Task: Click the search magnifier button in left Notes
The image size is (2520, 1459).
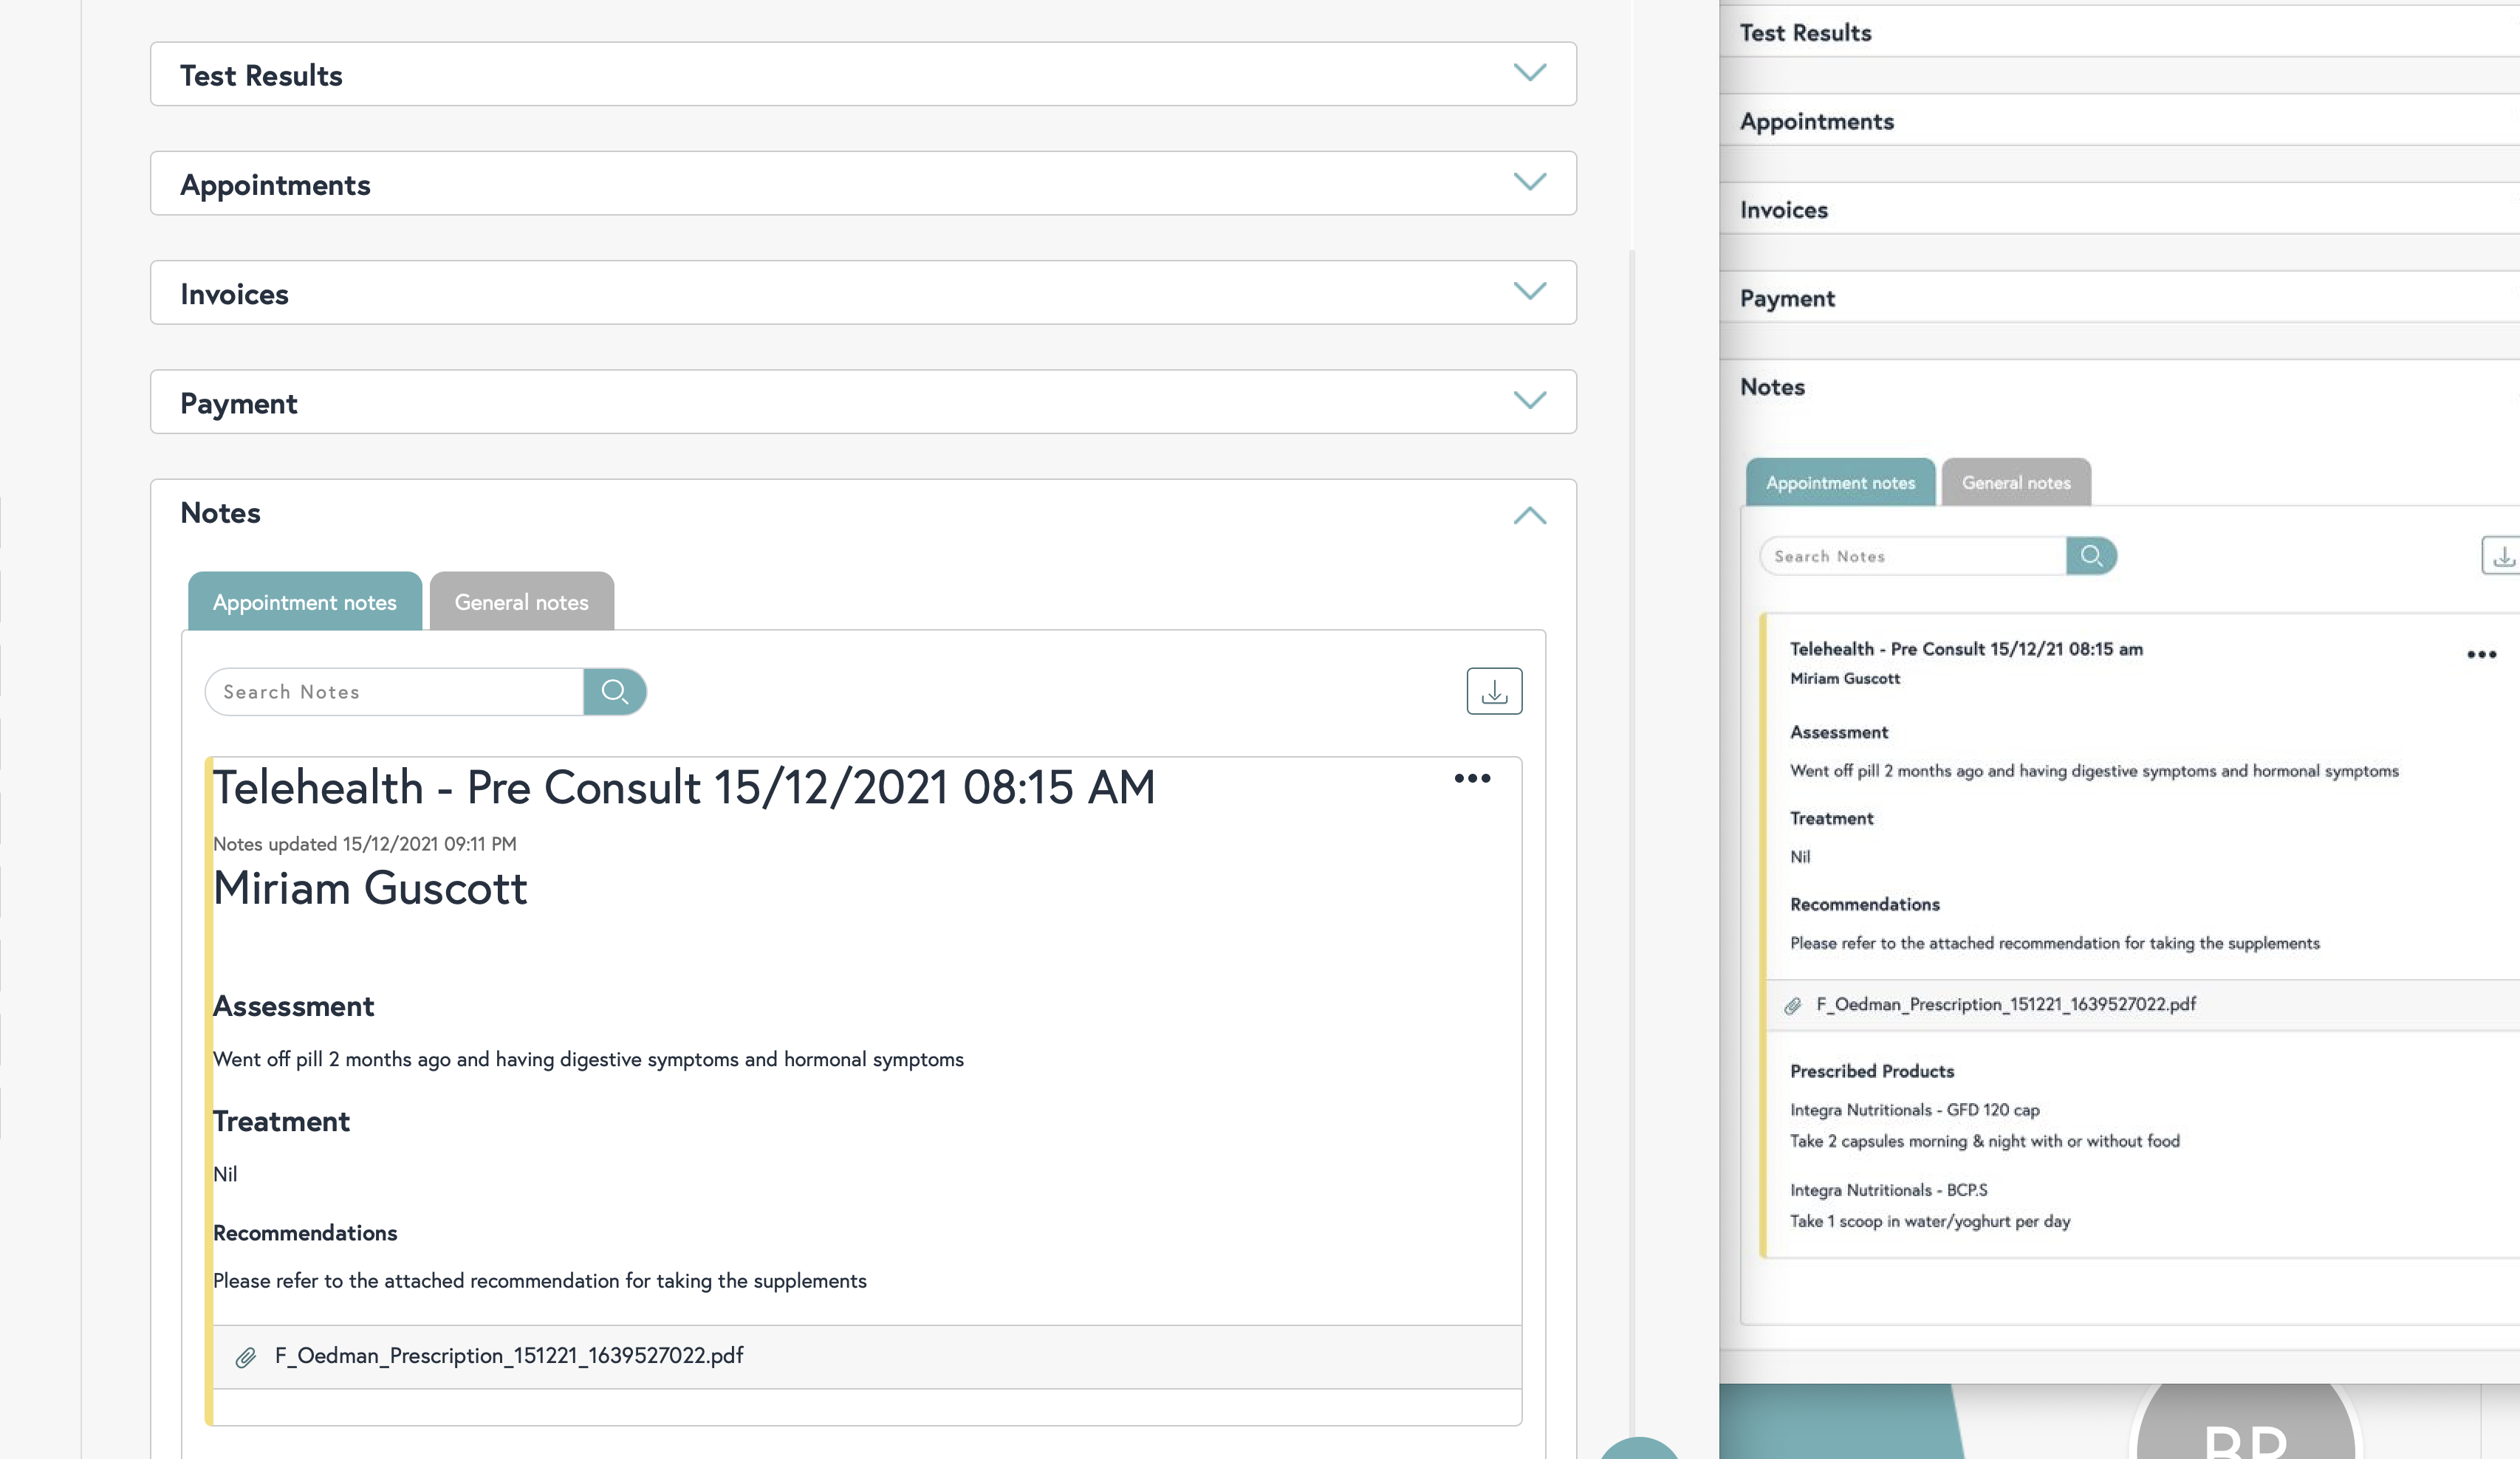Action: (614, 691)
